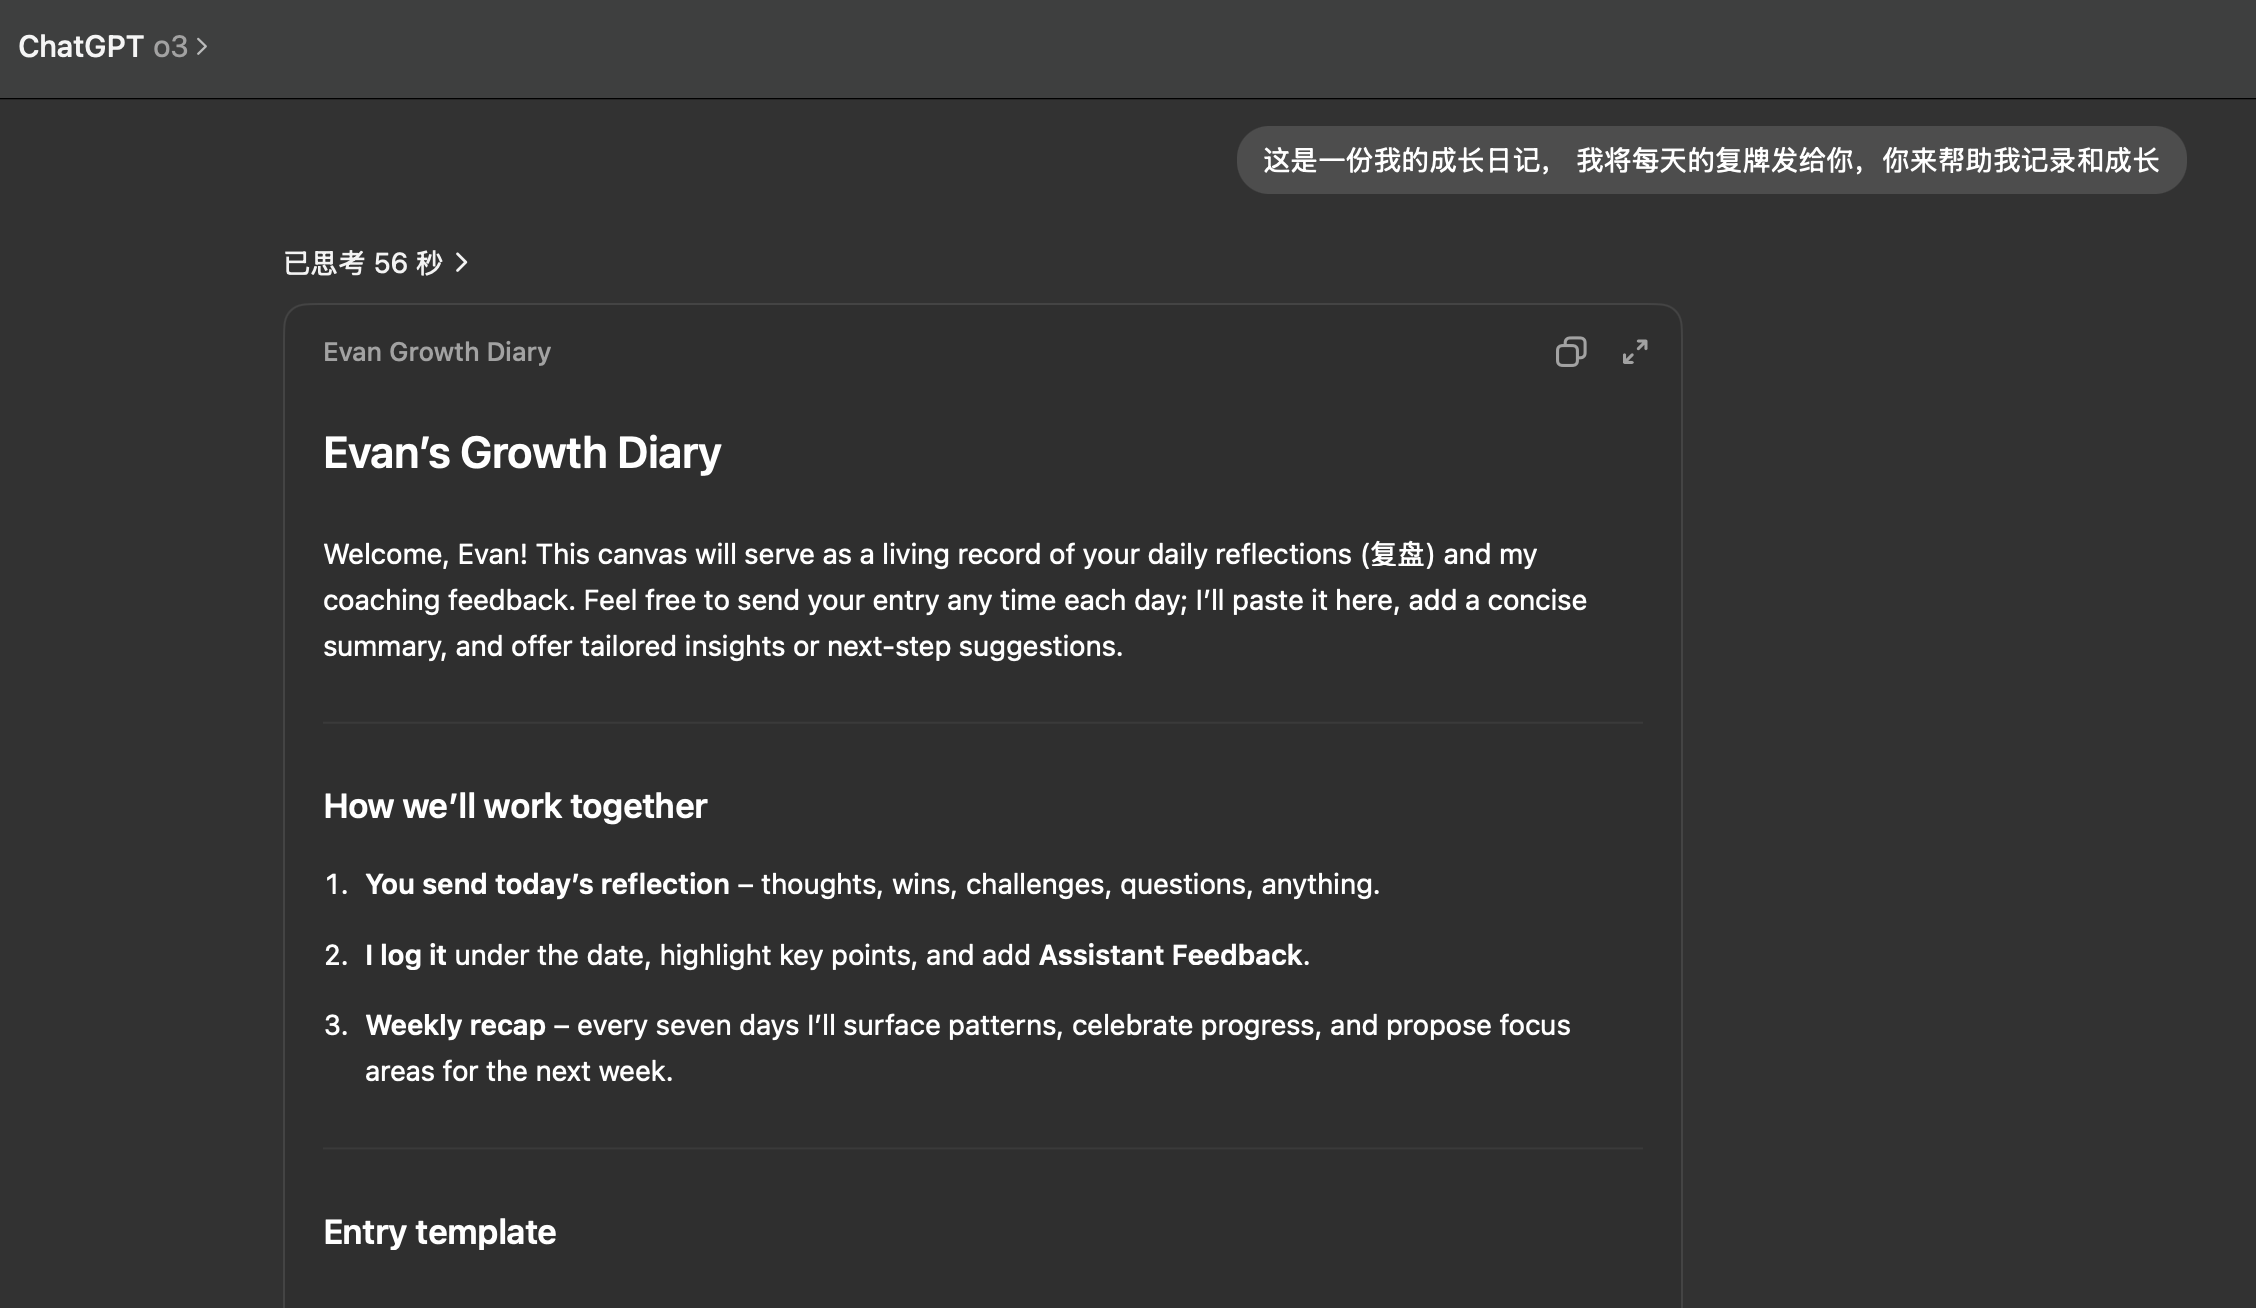The width and height of the screenshot is (2256, 1308).
Task: Open the ChatGPT o3 model selector
Action: click(x=112, y=47)
